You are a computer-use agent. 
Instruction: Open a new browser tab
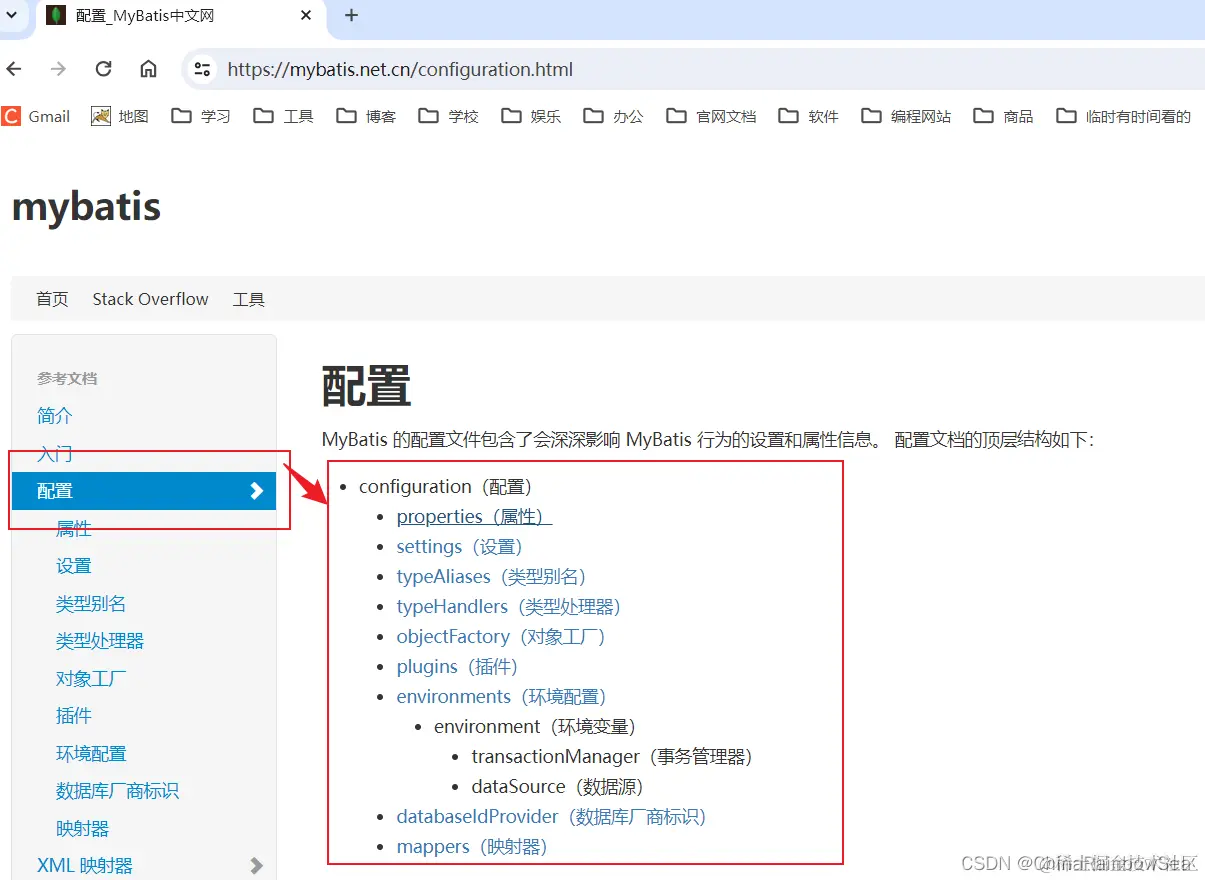[x=350, y=16]
